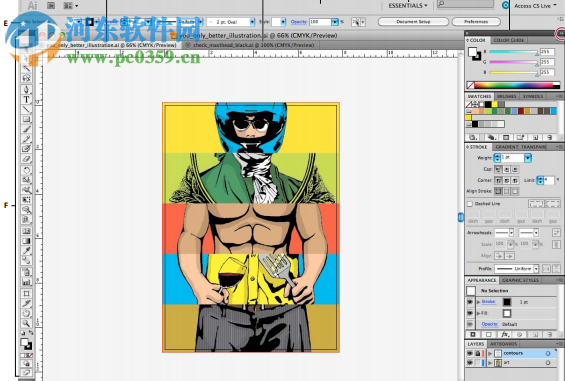Select the Column Graph tool
This screenshot has width=565, height=381.
point(26,282)
